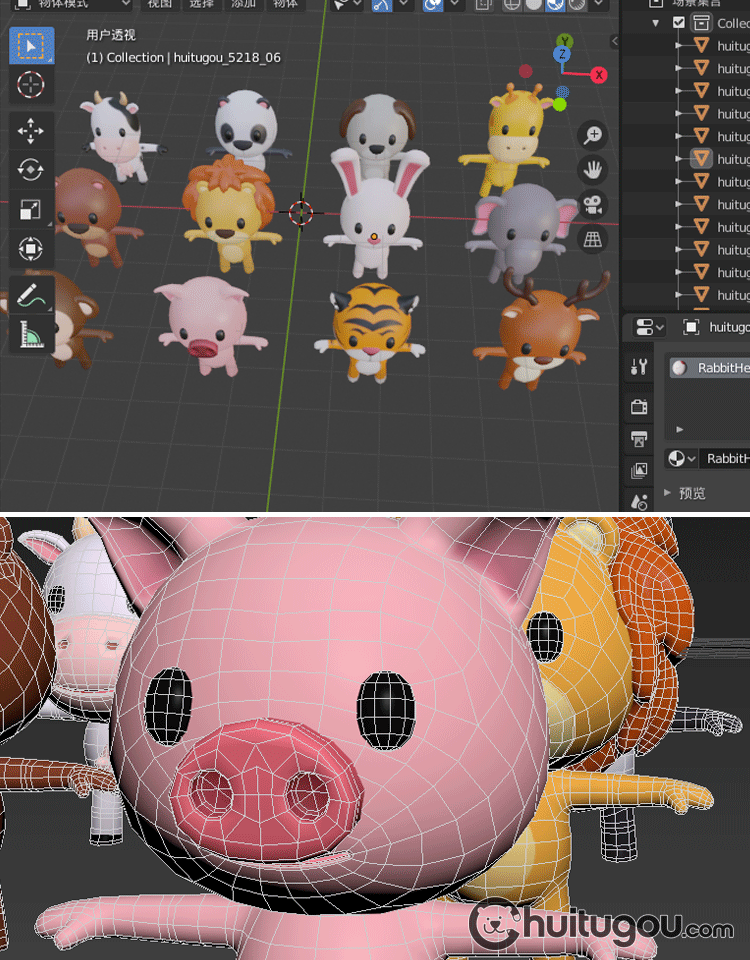Click the RabbitH material name field

click(x=724, y=458)
